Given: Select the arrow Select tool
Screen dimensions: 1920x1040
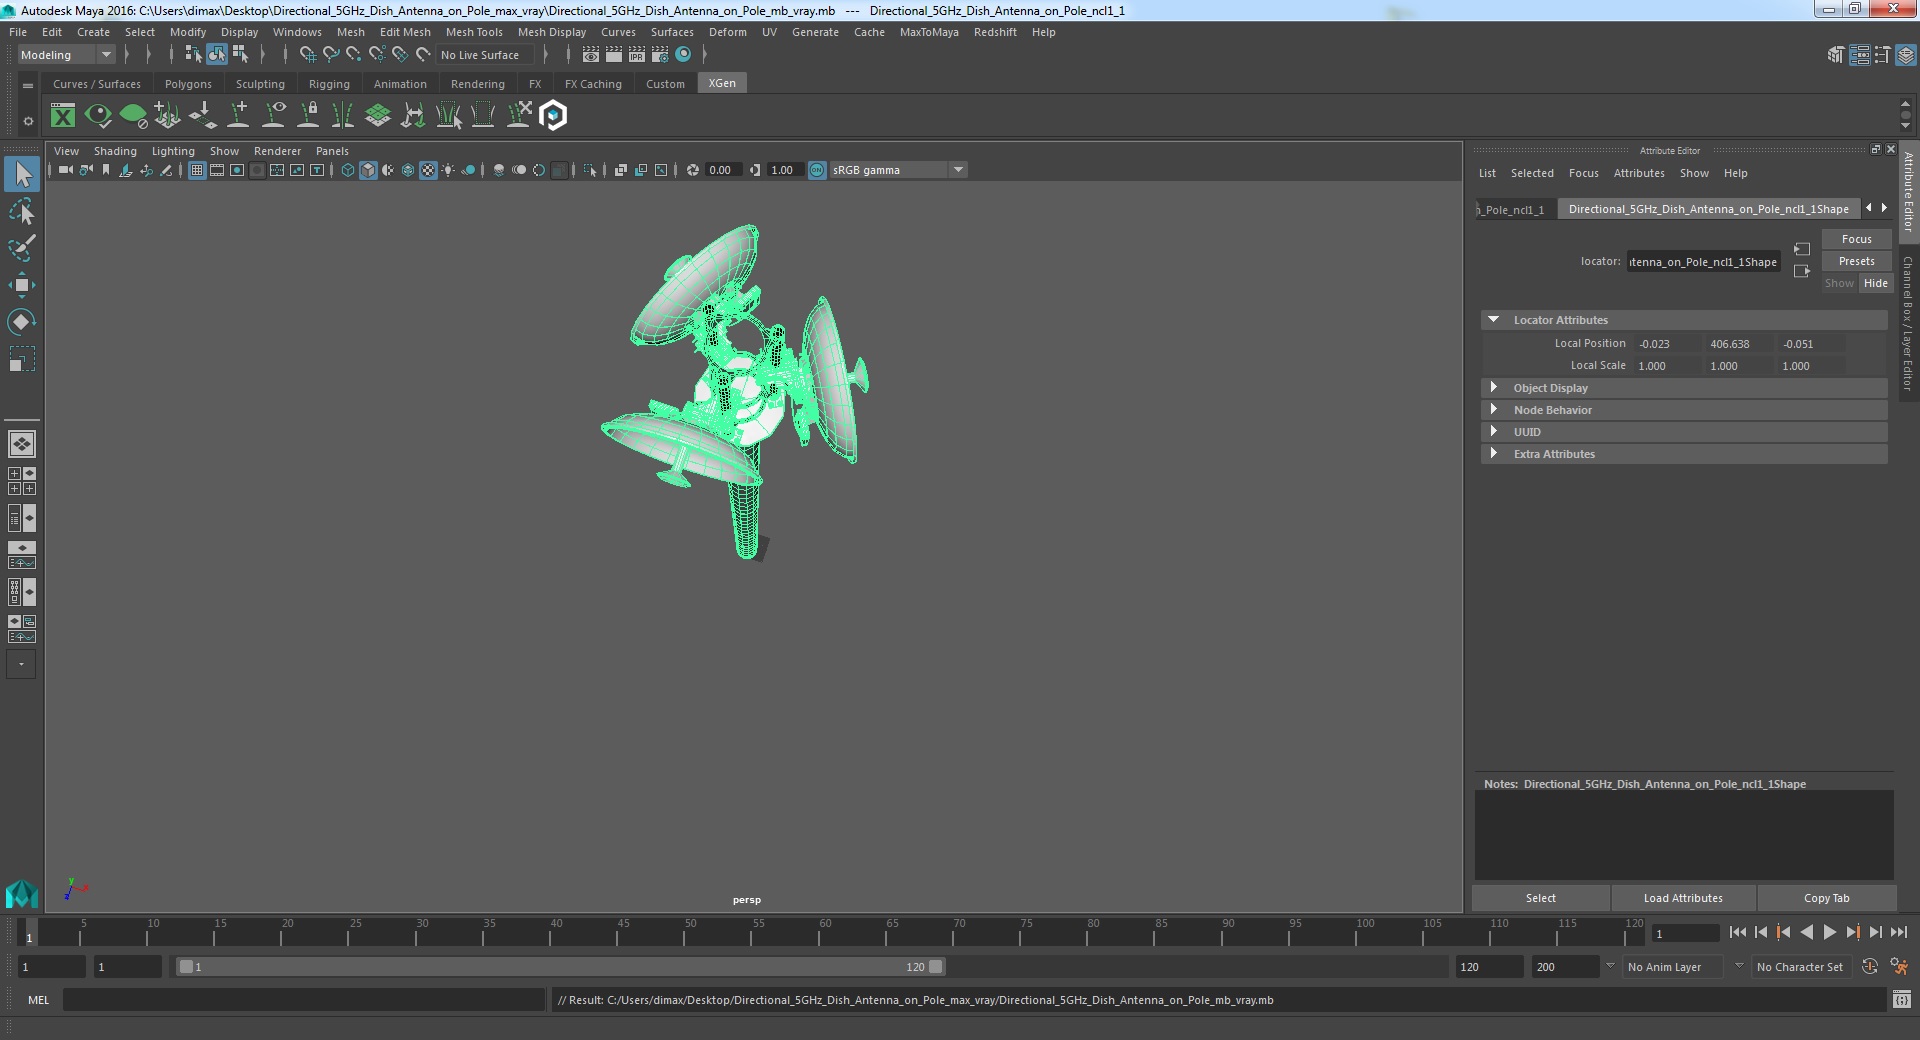Looking at the screenshot, I should coord(22,174).
